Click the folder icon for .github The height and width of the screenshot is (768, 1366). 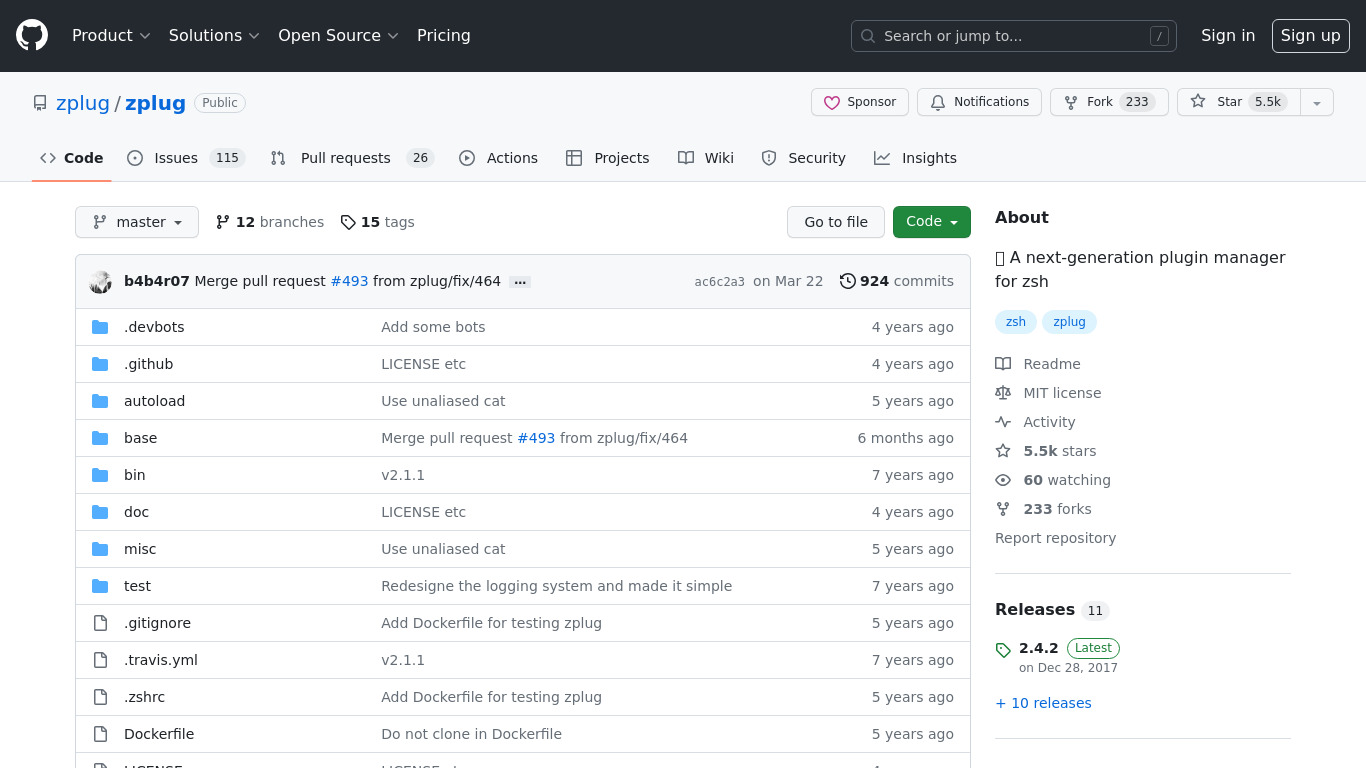tap(100, 364)
